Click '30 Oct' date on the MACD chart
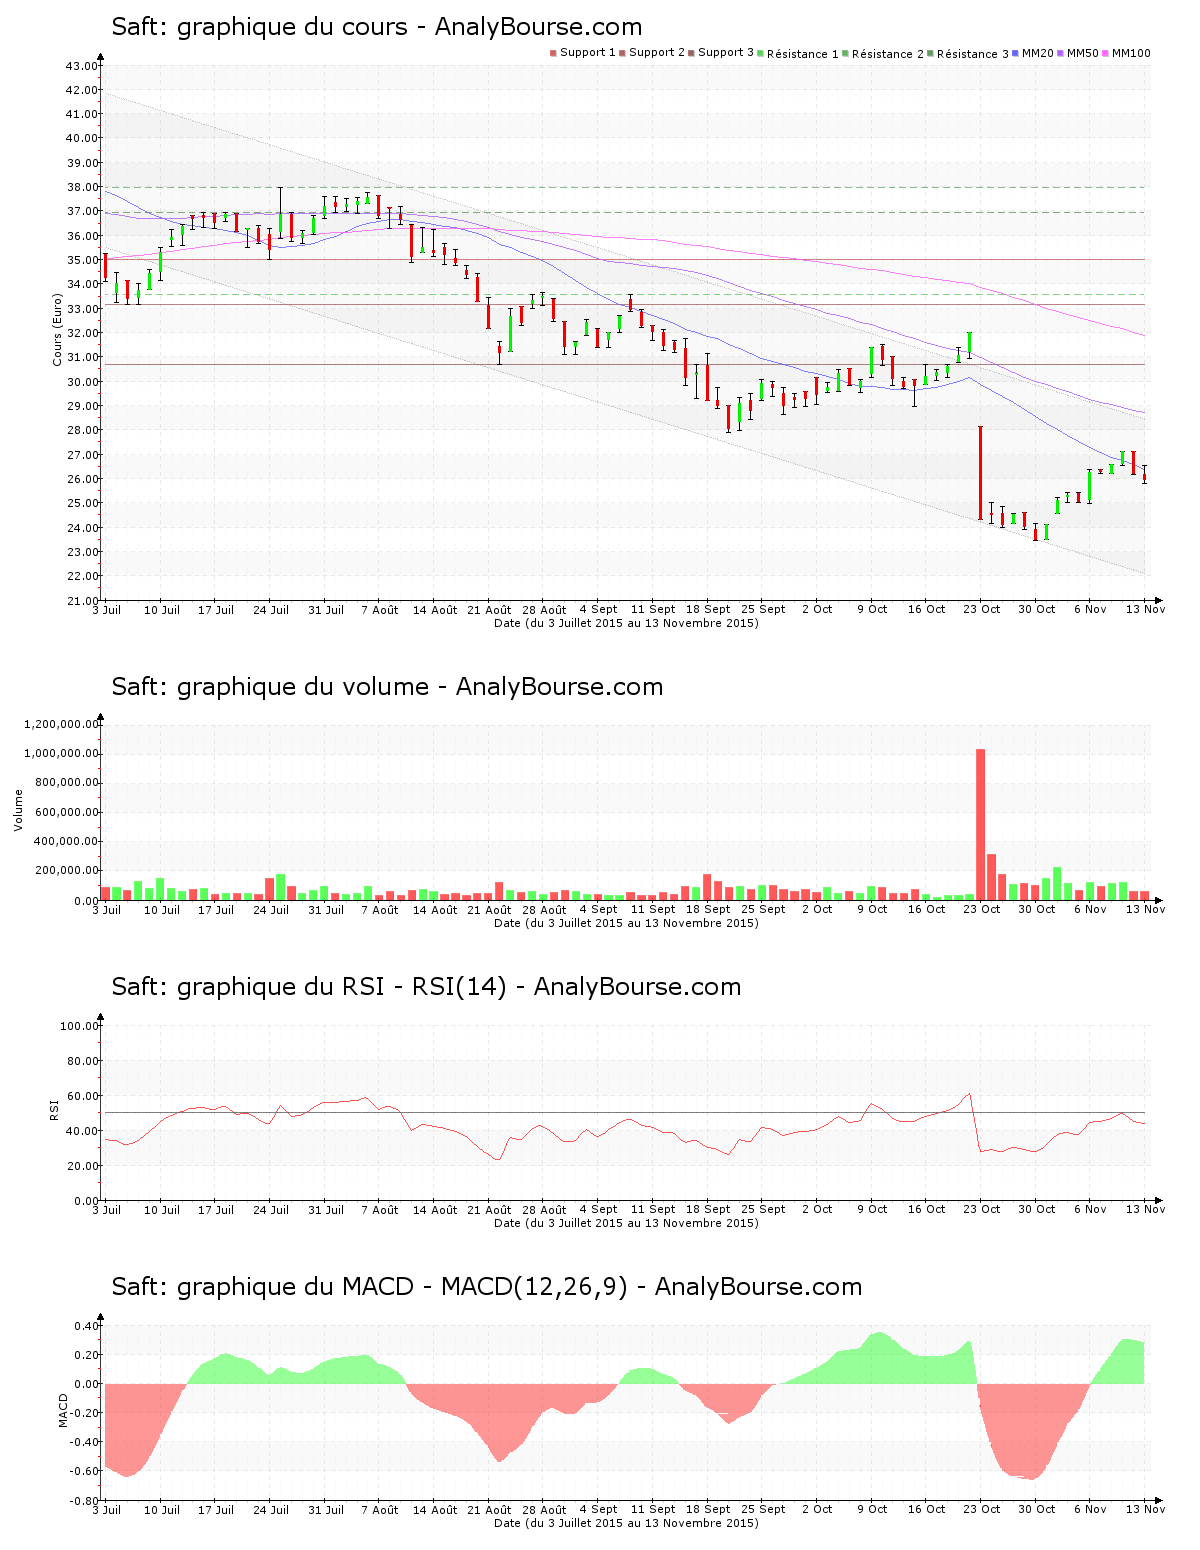The width and height of the screenshot is (1200, 1550). 1037,1510
